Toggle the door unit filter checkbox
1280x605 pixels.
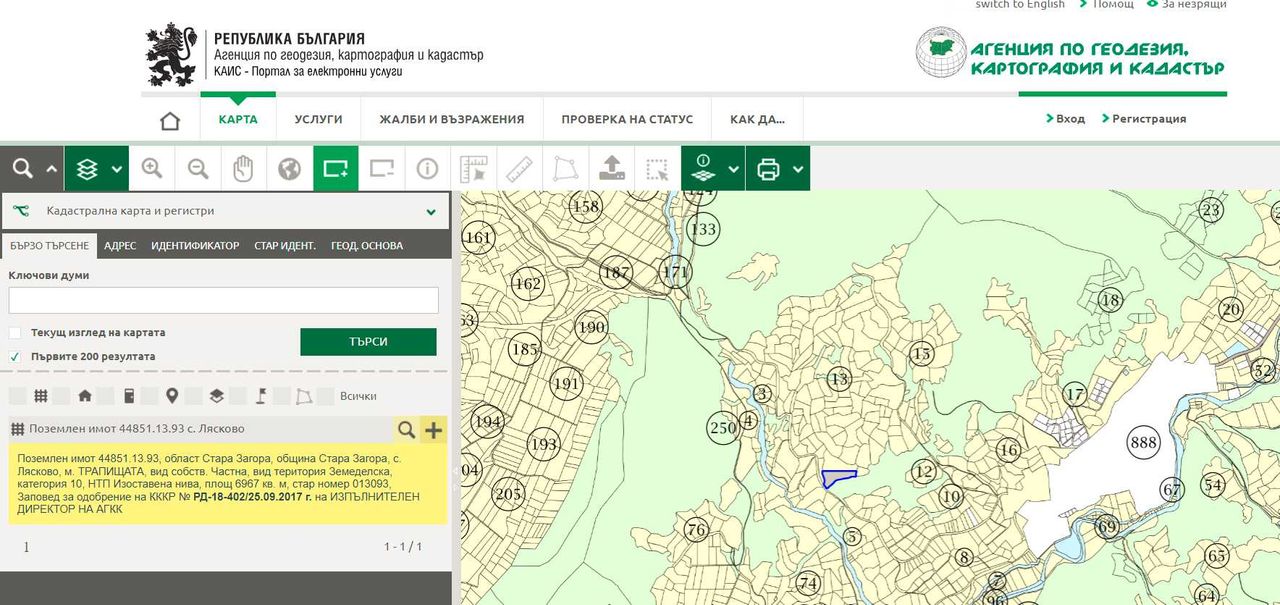(104, 396)
